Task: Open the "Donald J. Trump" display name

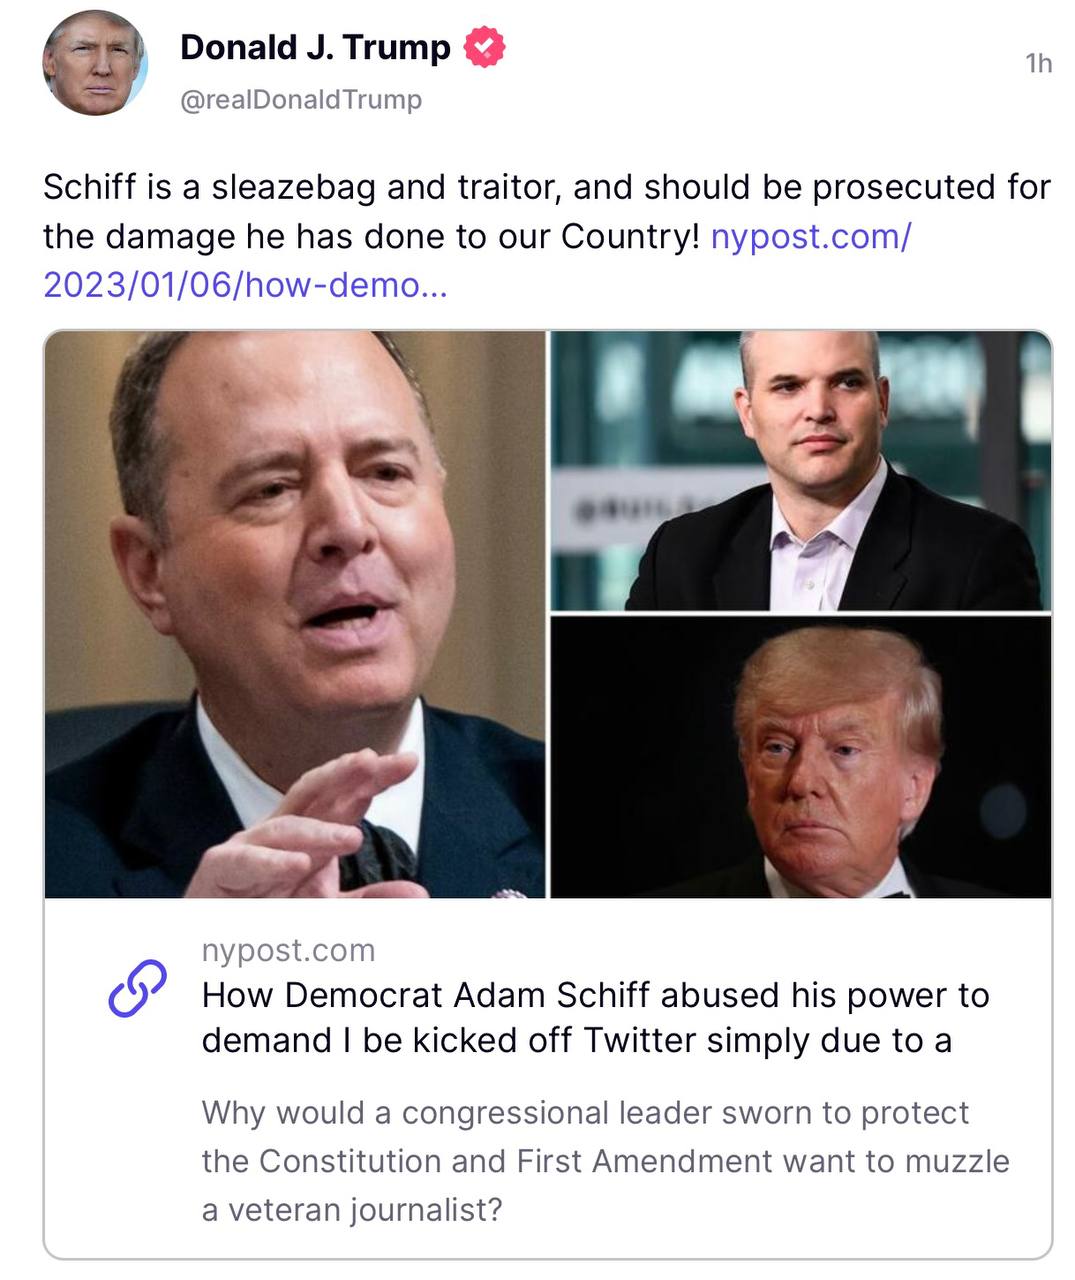Action: [315, 47]
